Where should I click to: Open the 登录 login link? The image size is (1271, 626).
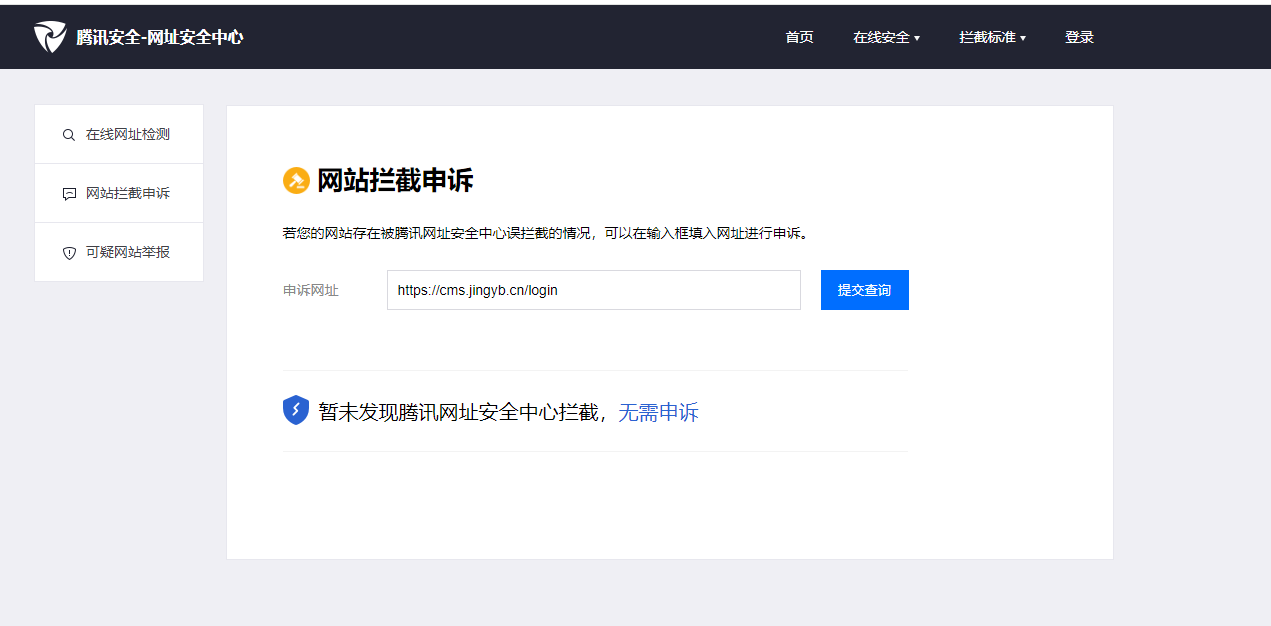click(x=1079, y=37)
